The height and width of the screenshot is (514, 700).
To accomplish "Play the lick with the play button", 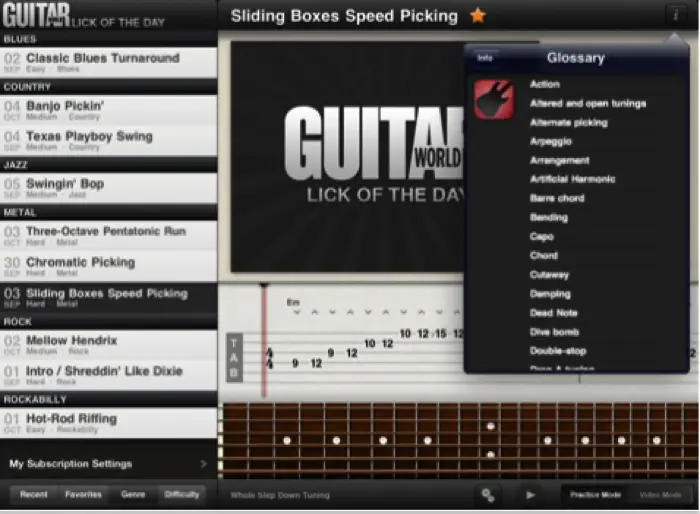I will click(530, 495).
